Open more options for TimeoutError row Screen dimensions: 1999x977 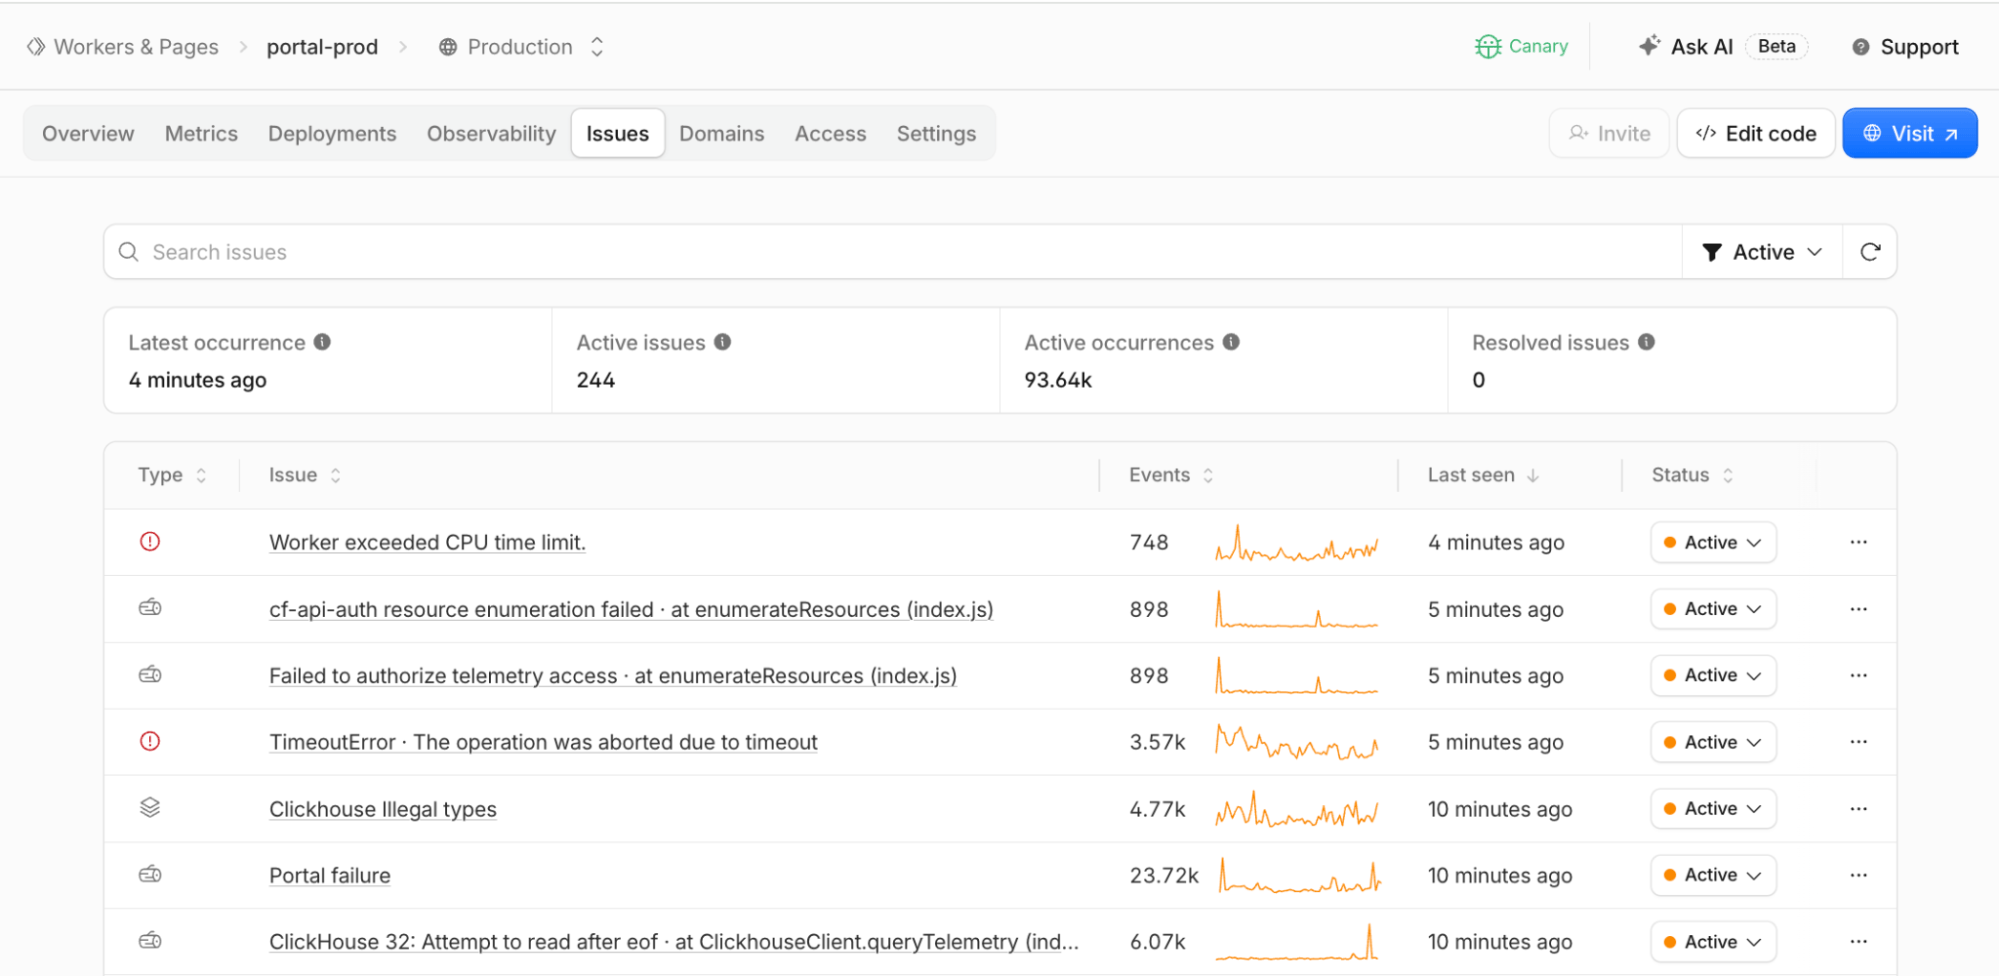pos(1859,742)
